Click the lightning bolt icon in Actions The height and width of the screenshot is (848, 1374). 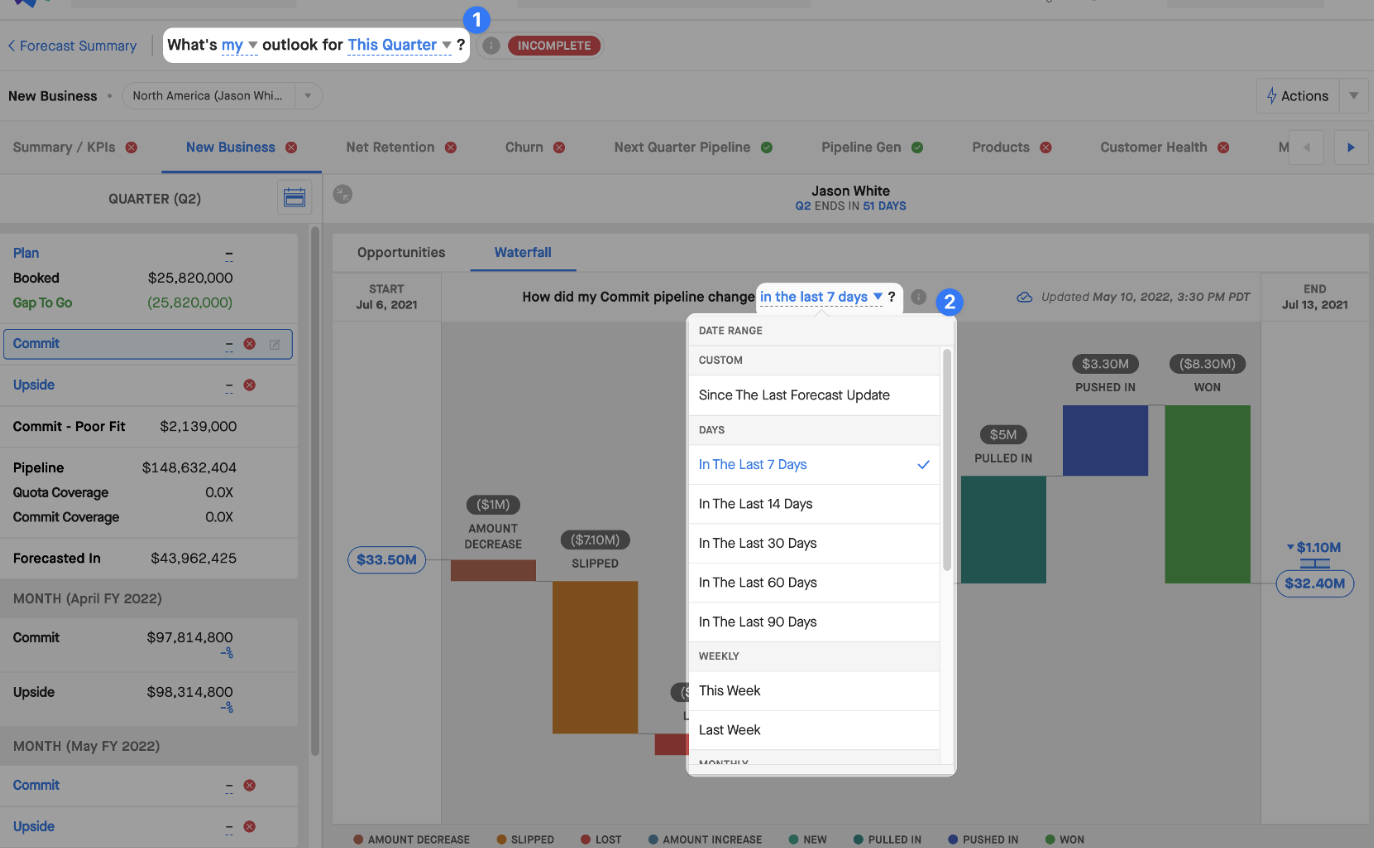(x=1272, y=96)
